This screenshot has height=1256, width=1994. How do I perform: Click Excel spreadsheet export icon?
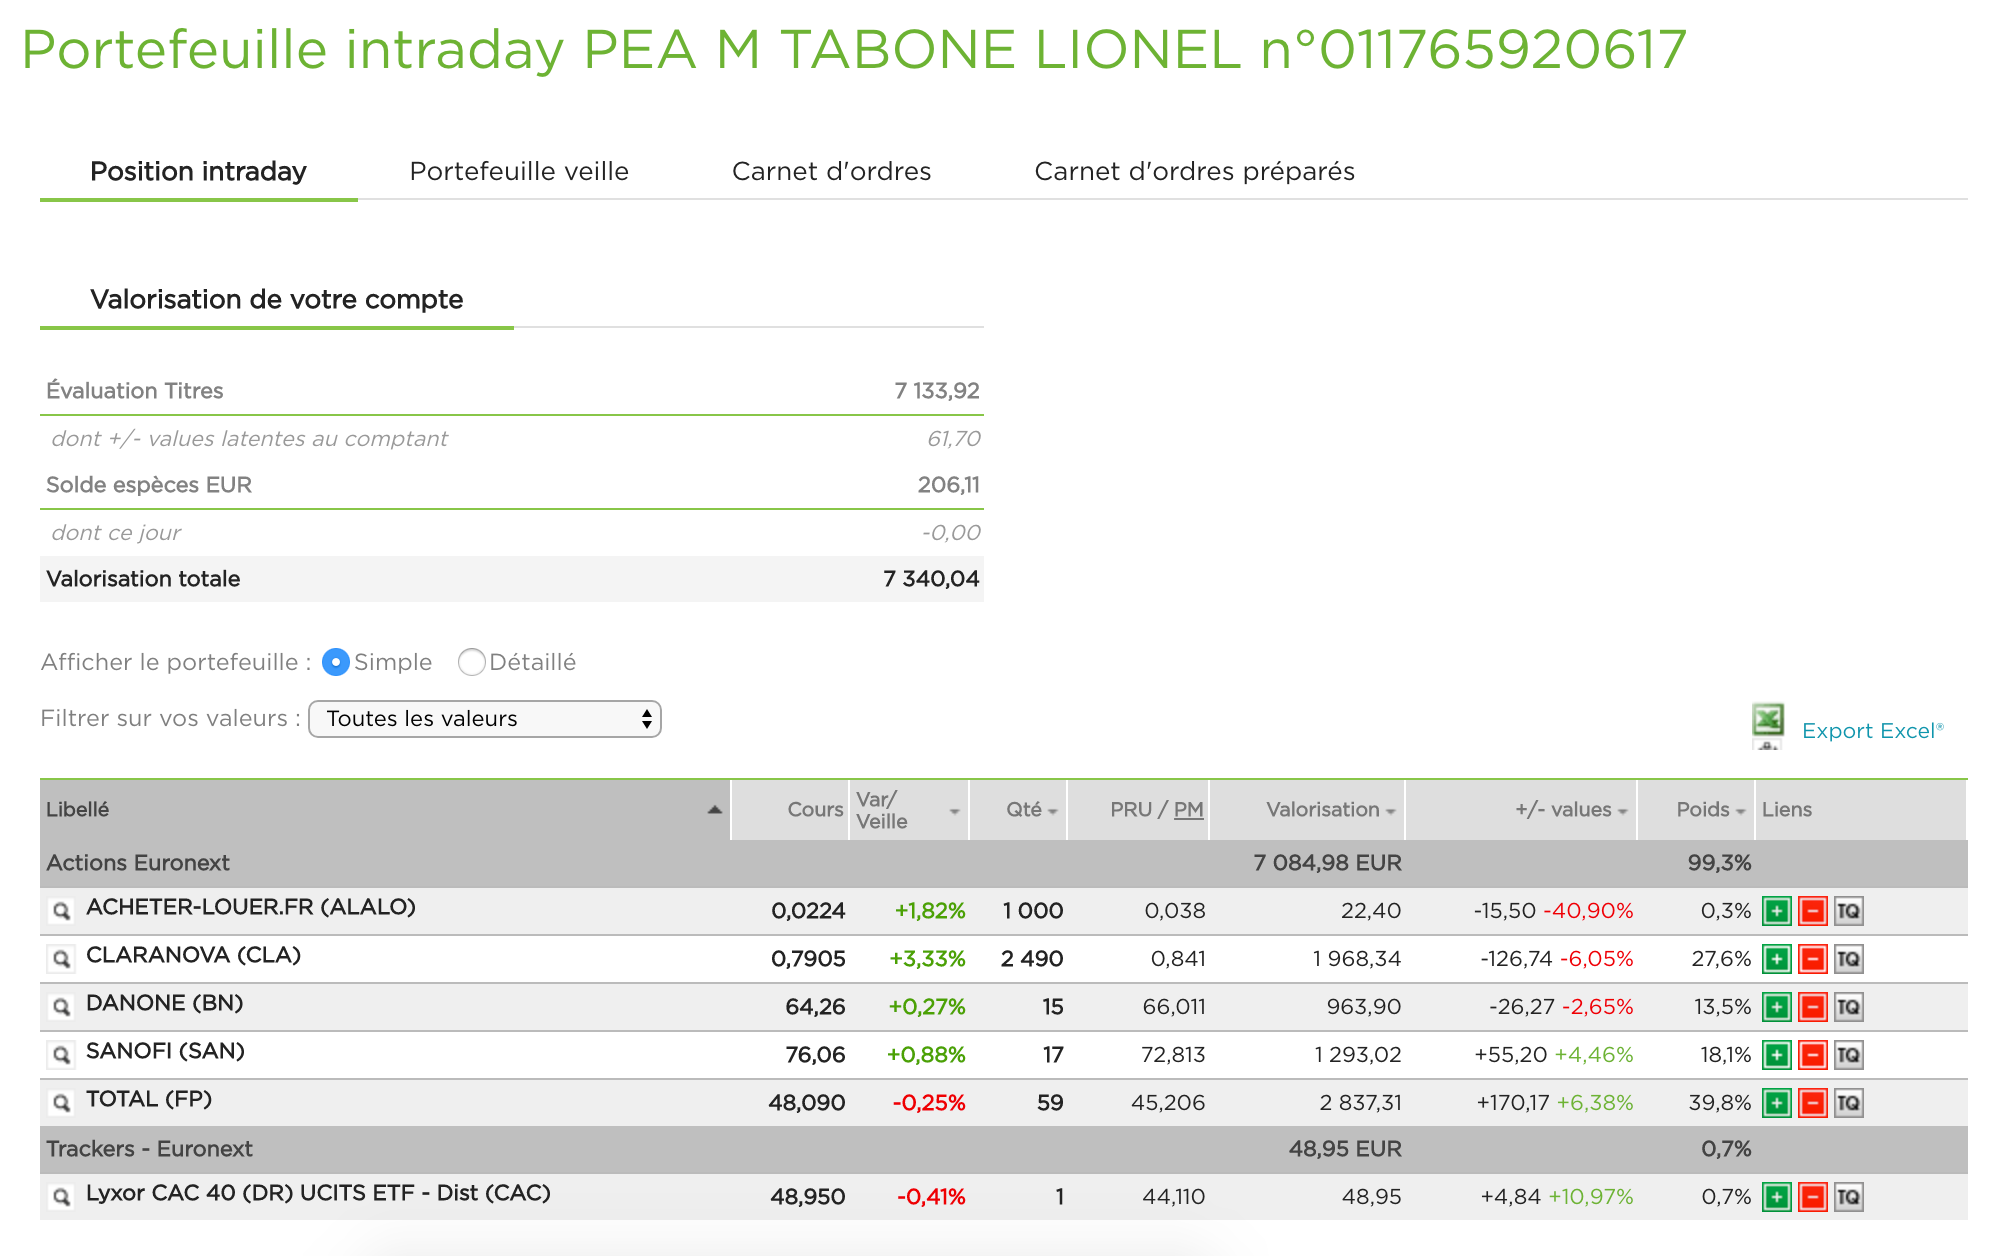point(1768,723)
